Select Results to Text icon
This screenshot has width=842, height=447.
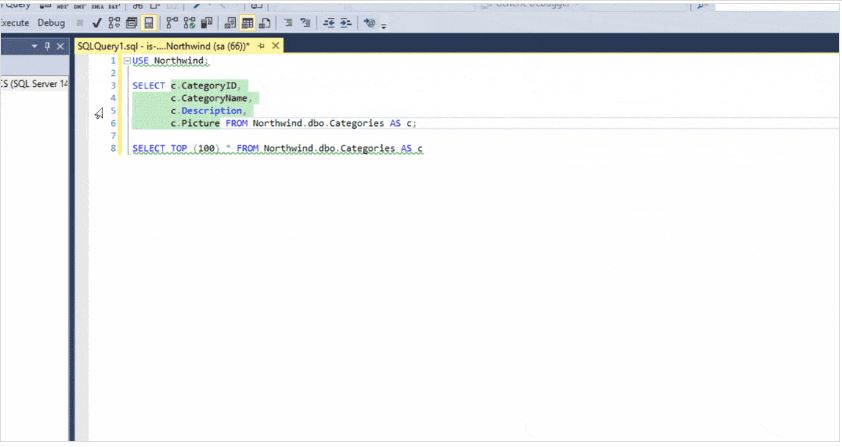(x=231, y=23)
